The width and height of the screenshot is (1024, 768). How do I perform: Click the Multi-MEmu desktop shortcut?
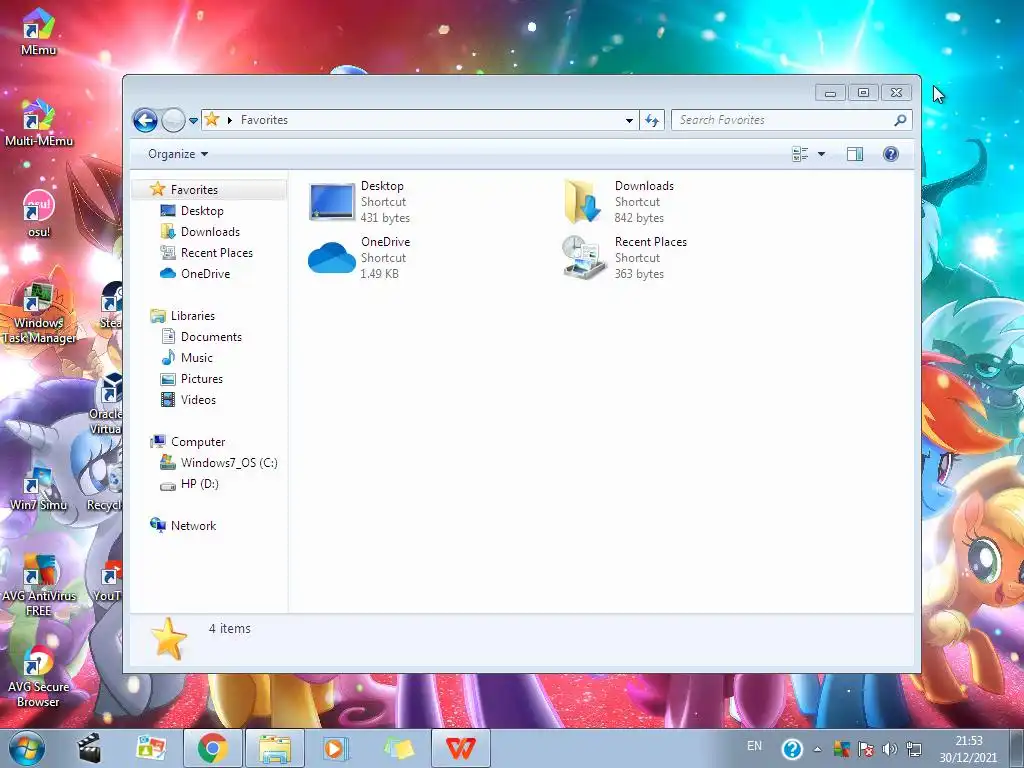(x=39, y=122)
